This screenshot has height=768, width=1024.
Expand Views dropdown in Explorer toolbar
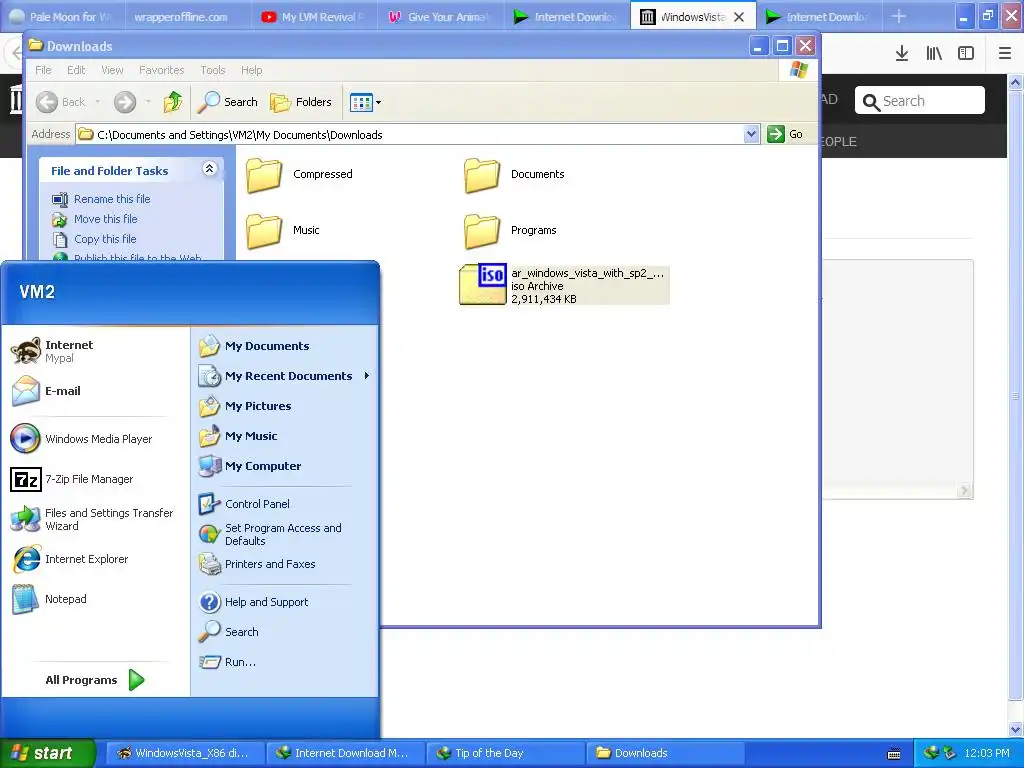coord(378,103)
